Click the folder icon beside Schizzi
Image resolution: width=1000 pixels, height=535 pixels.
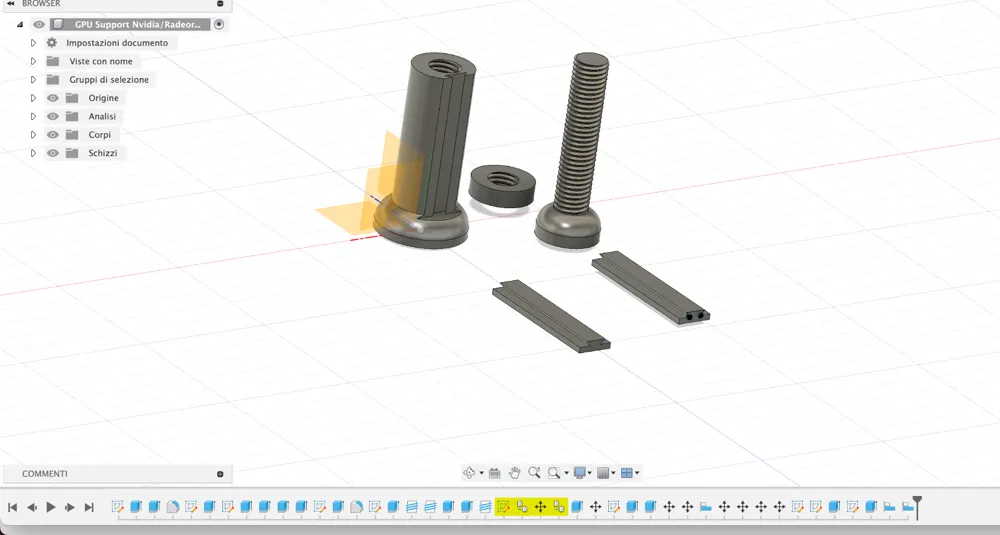coord(72,153)
